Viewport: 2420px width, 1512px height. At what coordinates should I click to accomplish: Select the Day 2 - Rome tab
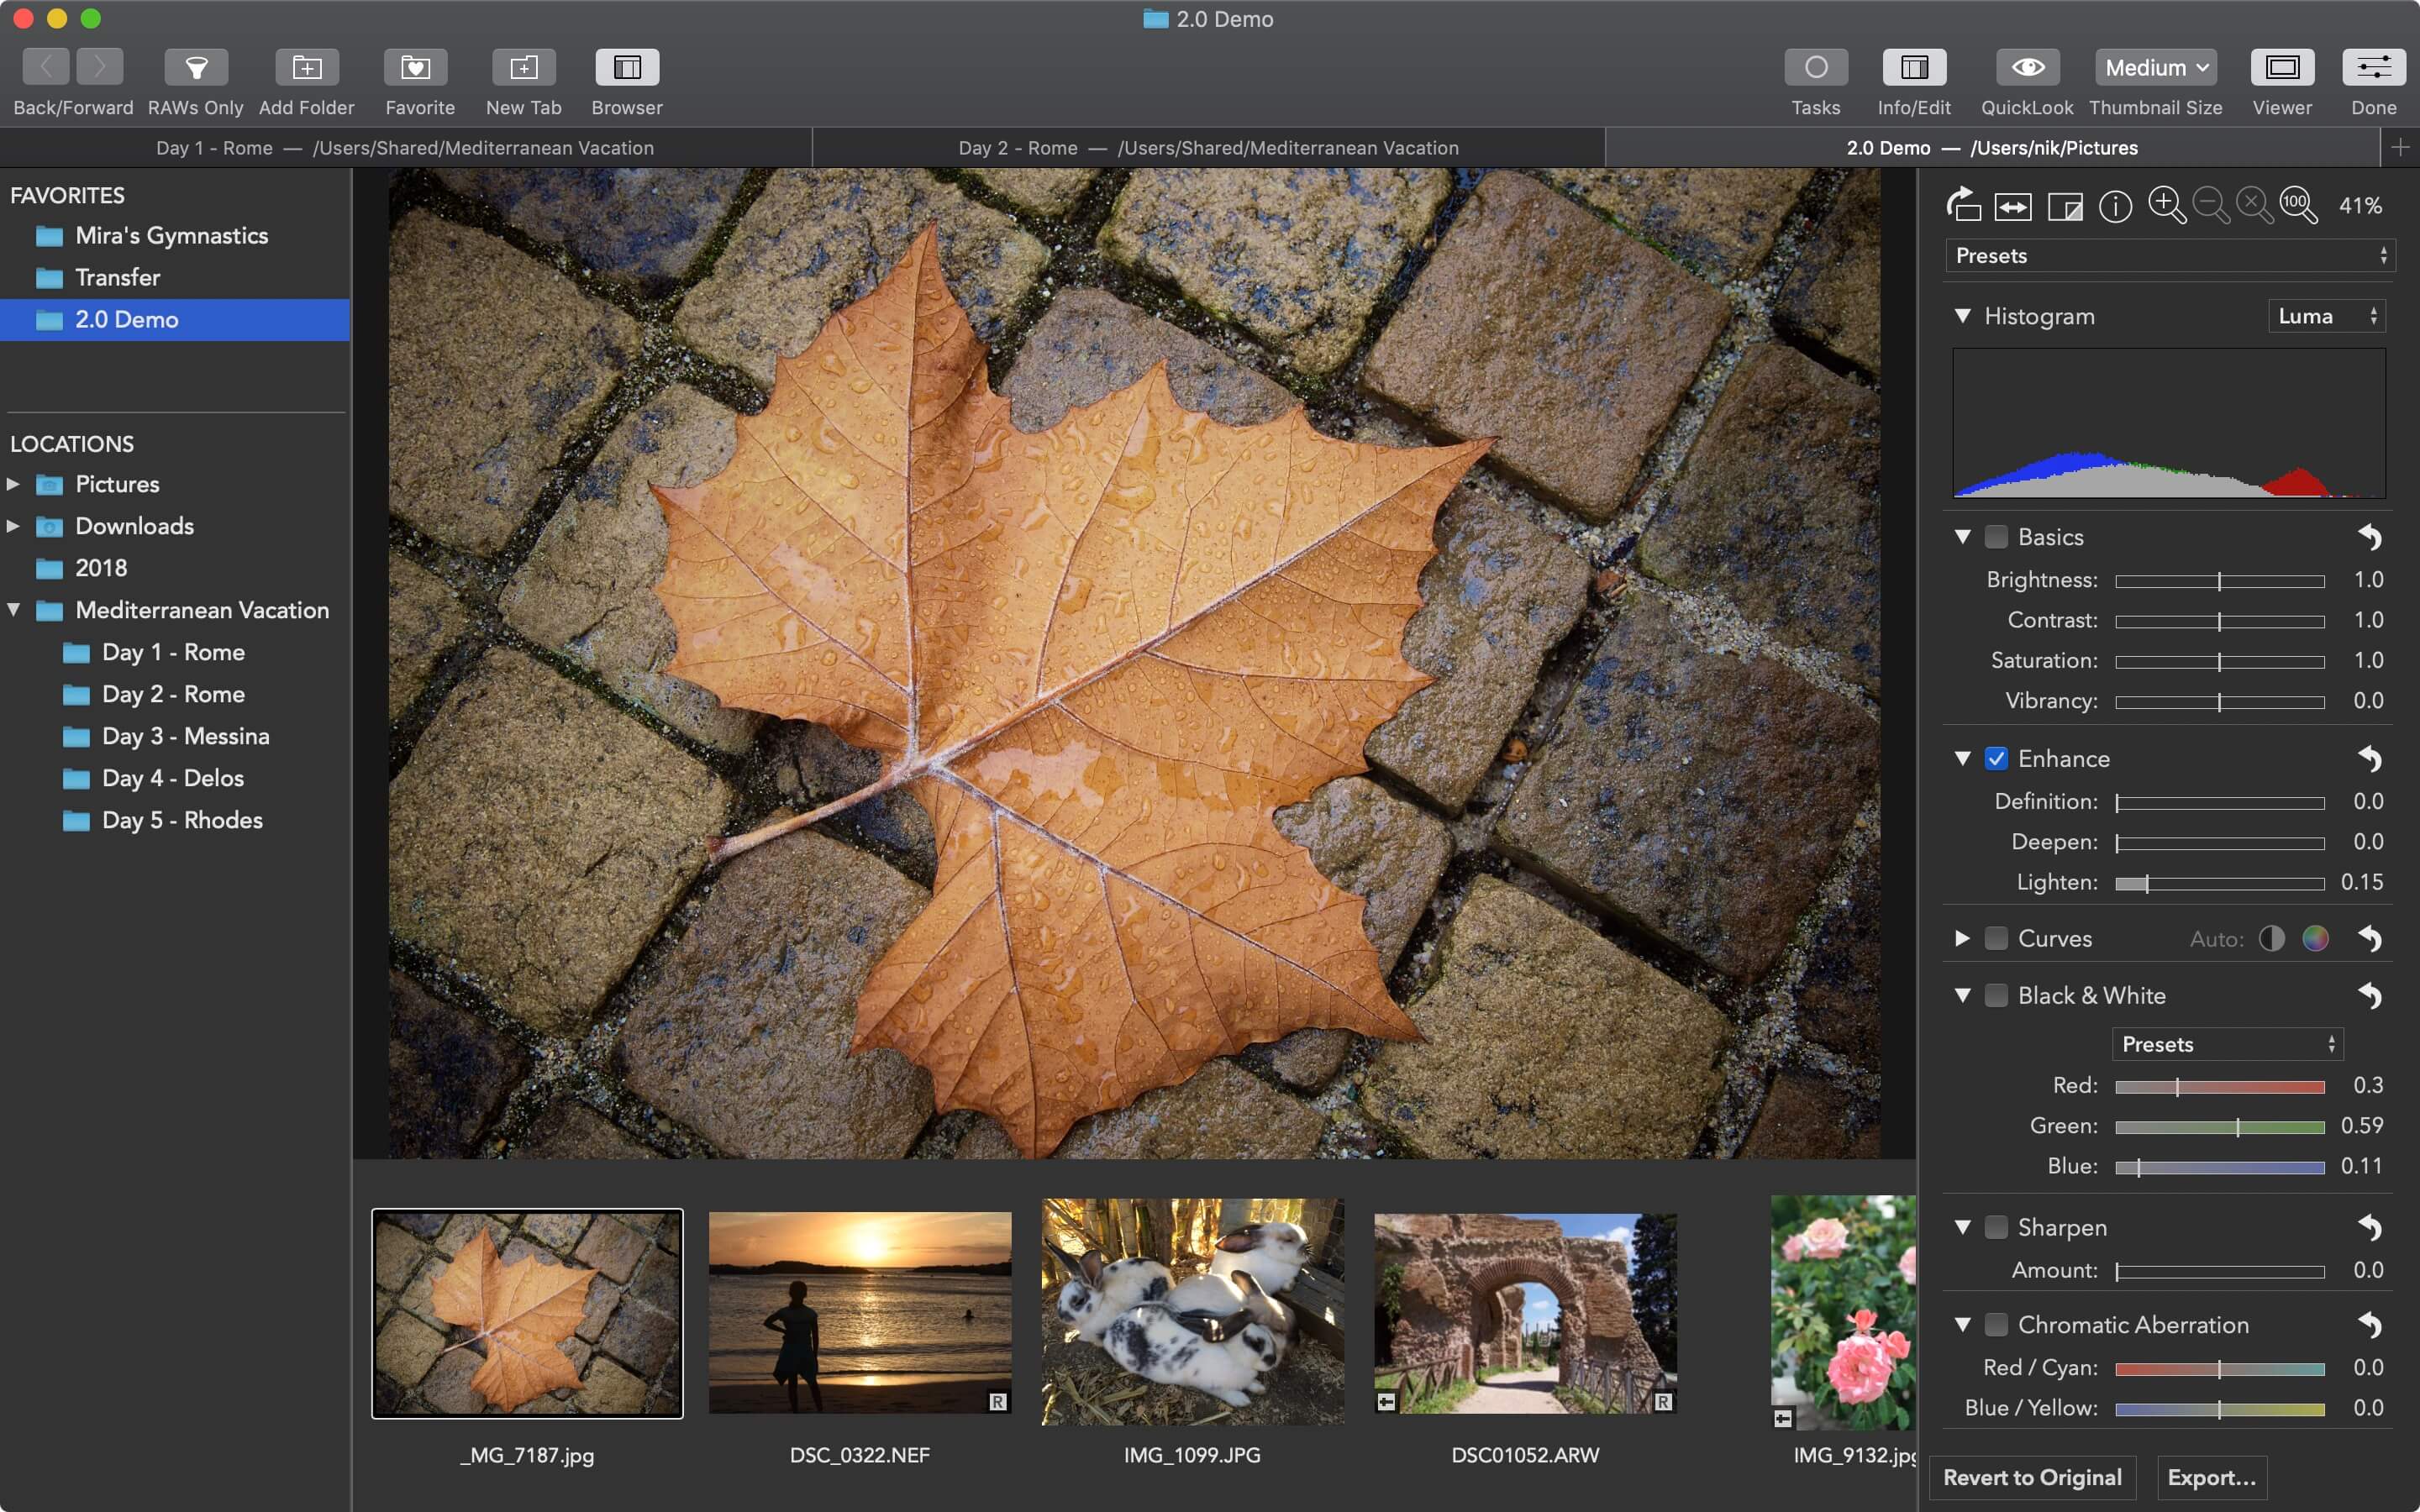1209,148
